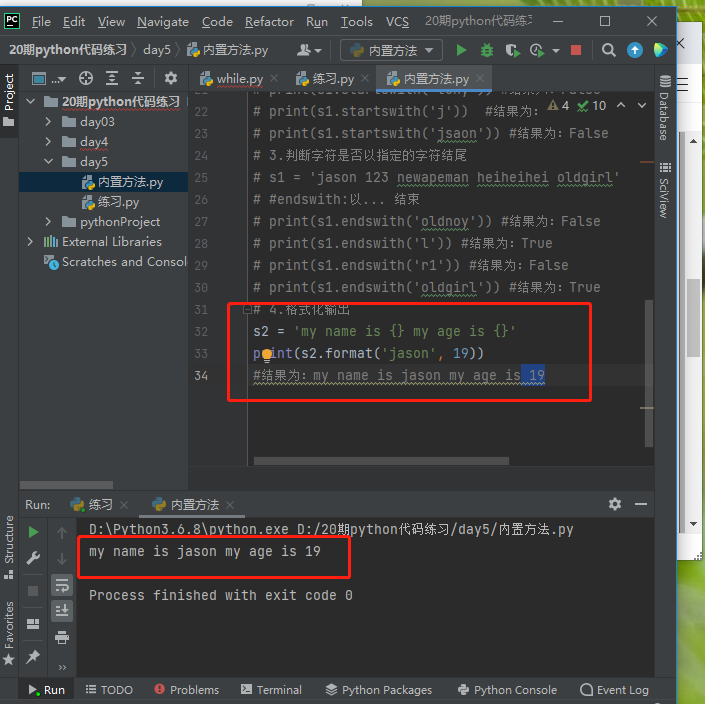Go to next highlighted error arrow
Screen dimensions: 705x704
point(642,105)
